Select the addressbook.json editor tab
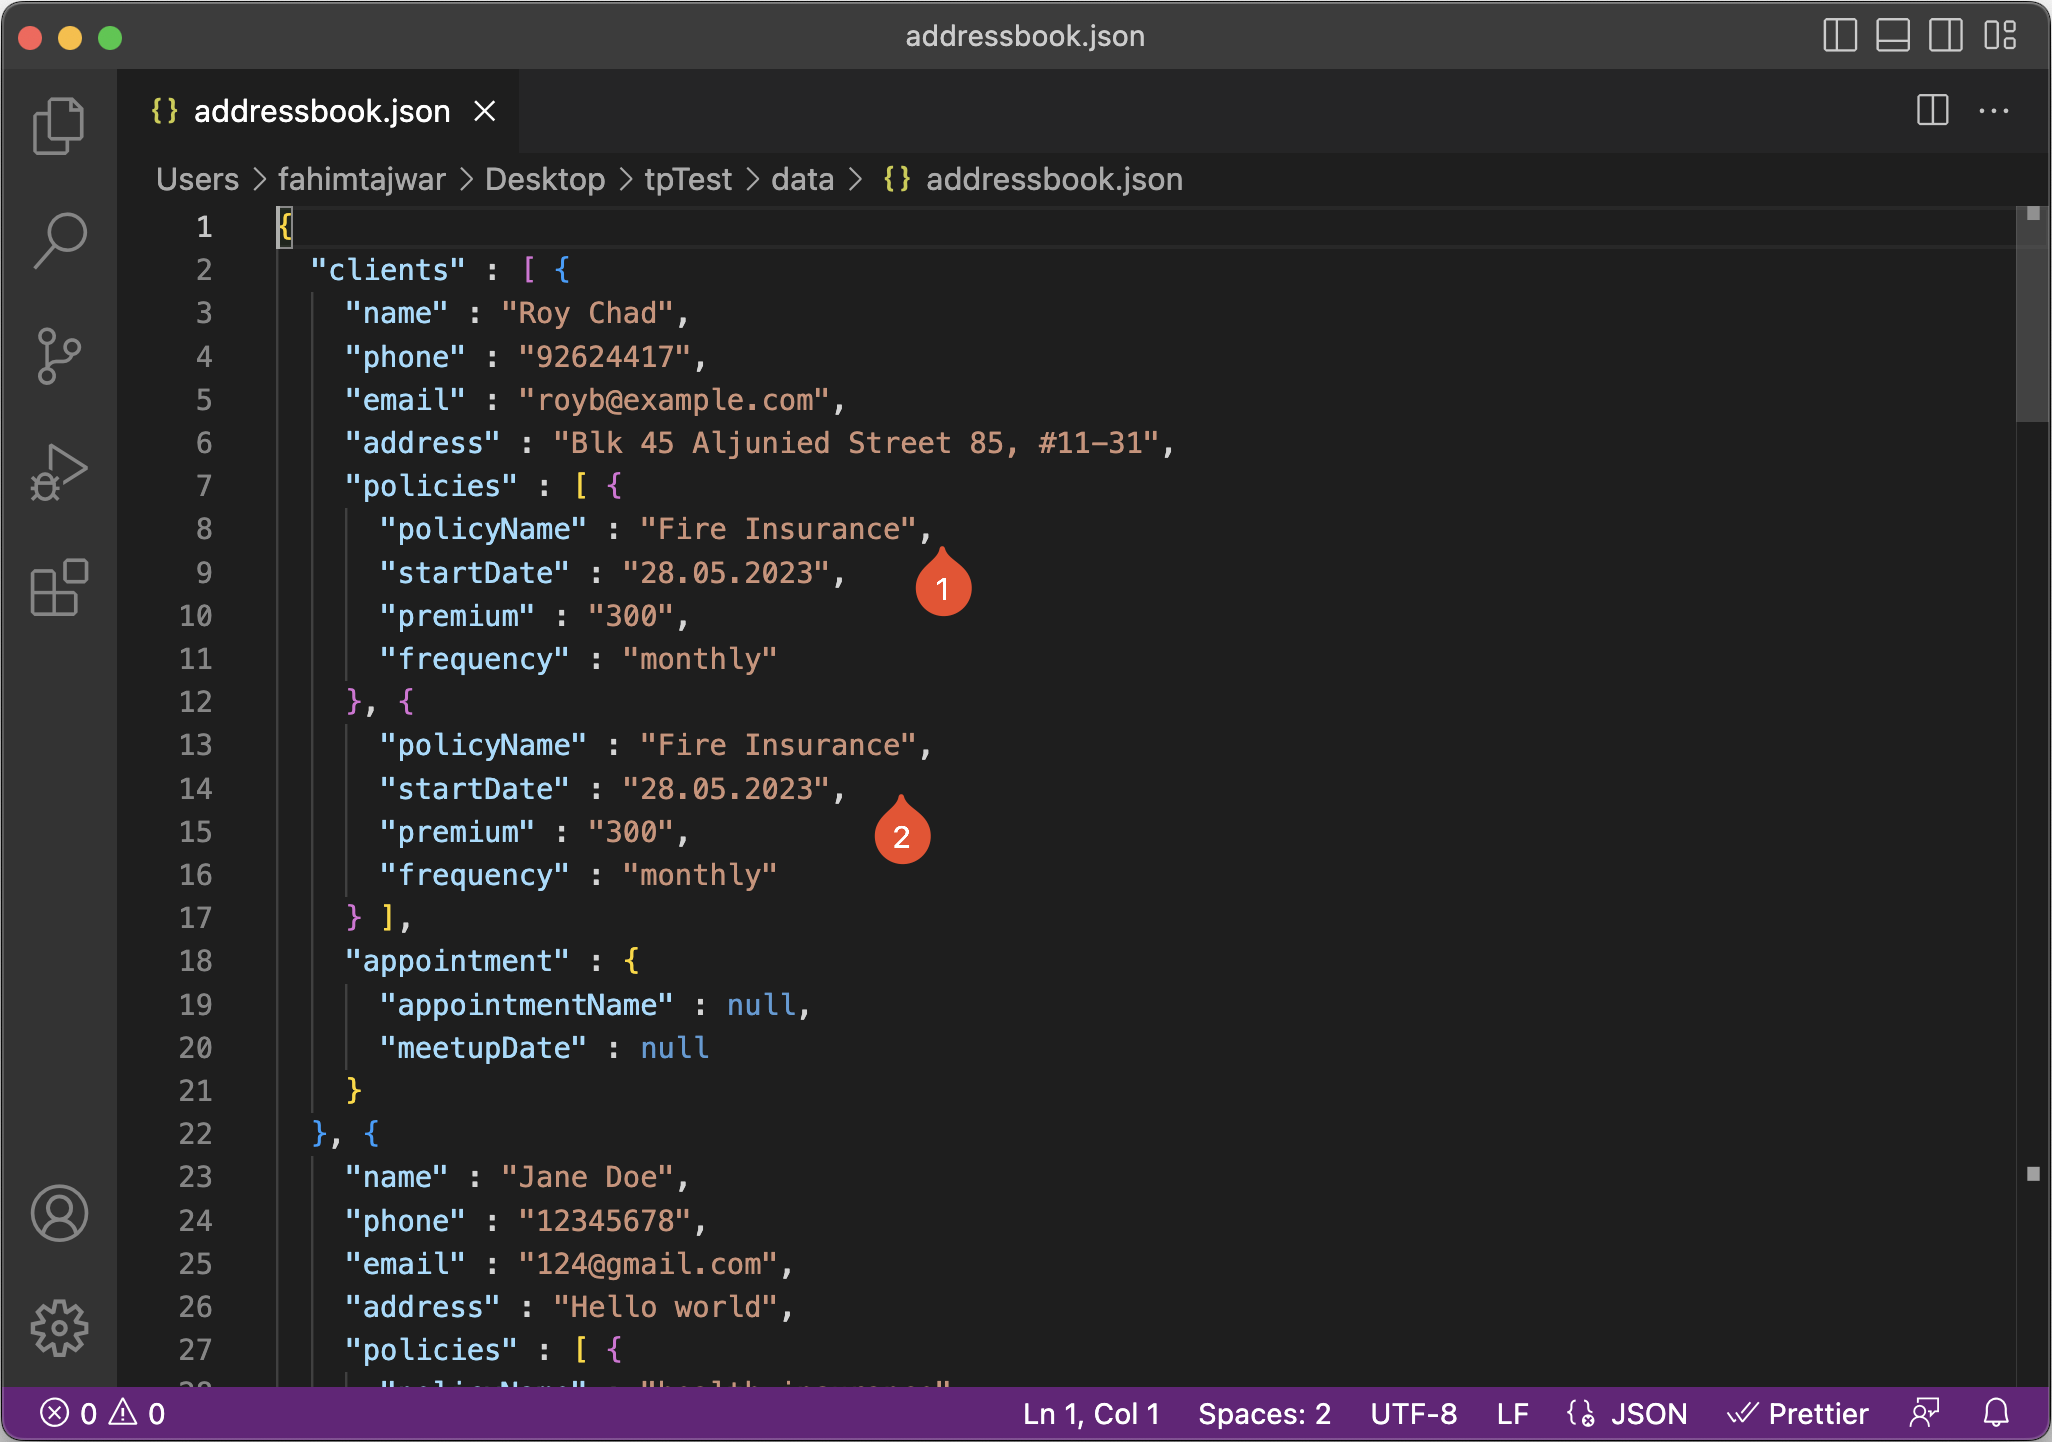Viewport: 2052px width, 1442px height. coord(320,111)
